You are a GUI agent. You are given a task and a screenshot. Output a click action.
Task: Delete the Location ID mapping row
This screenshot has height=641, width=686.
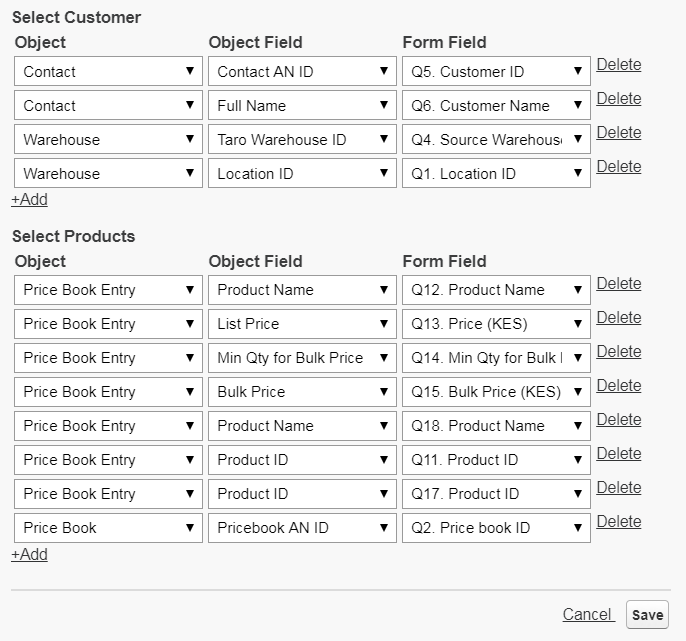click(619, 167)
